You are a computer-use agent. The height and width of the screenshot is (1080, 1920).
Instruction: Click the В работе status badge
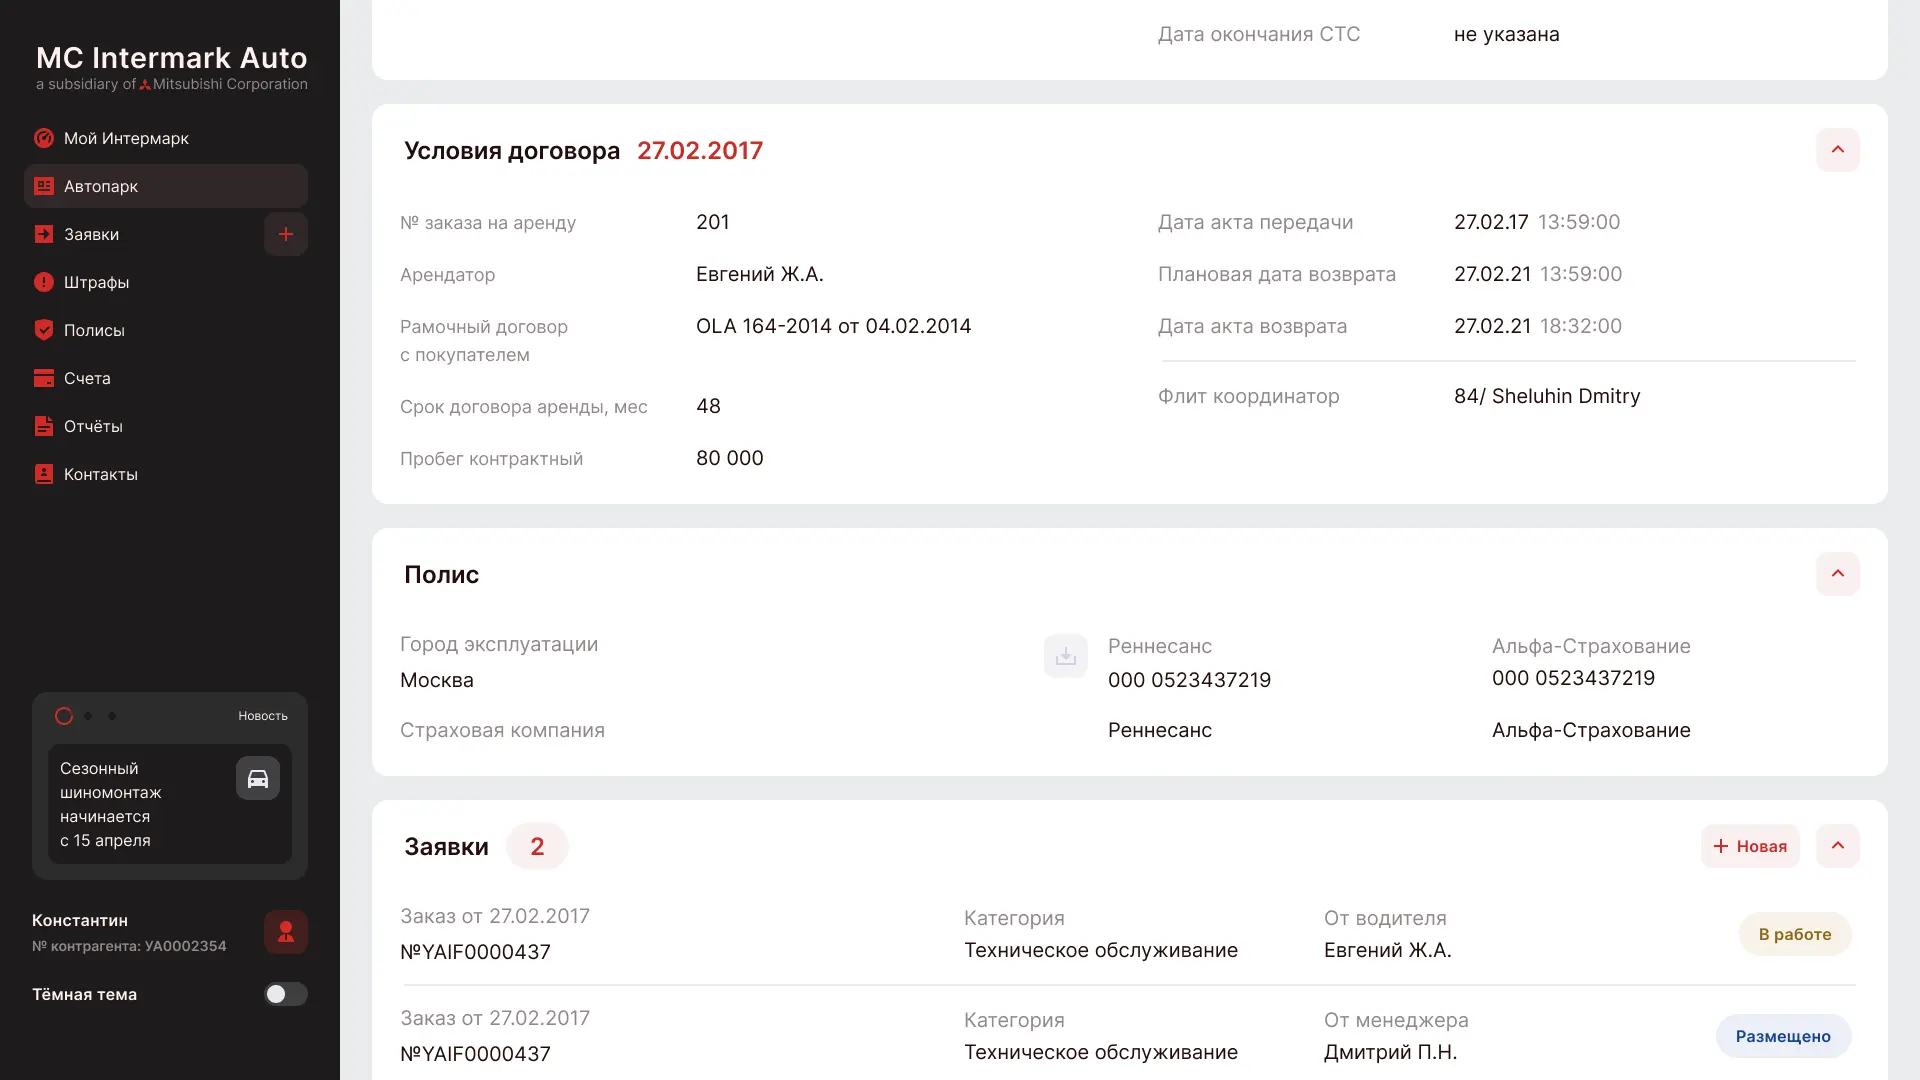[1795, 934]
